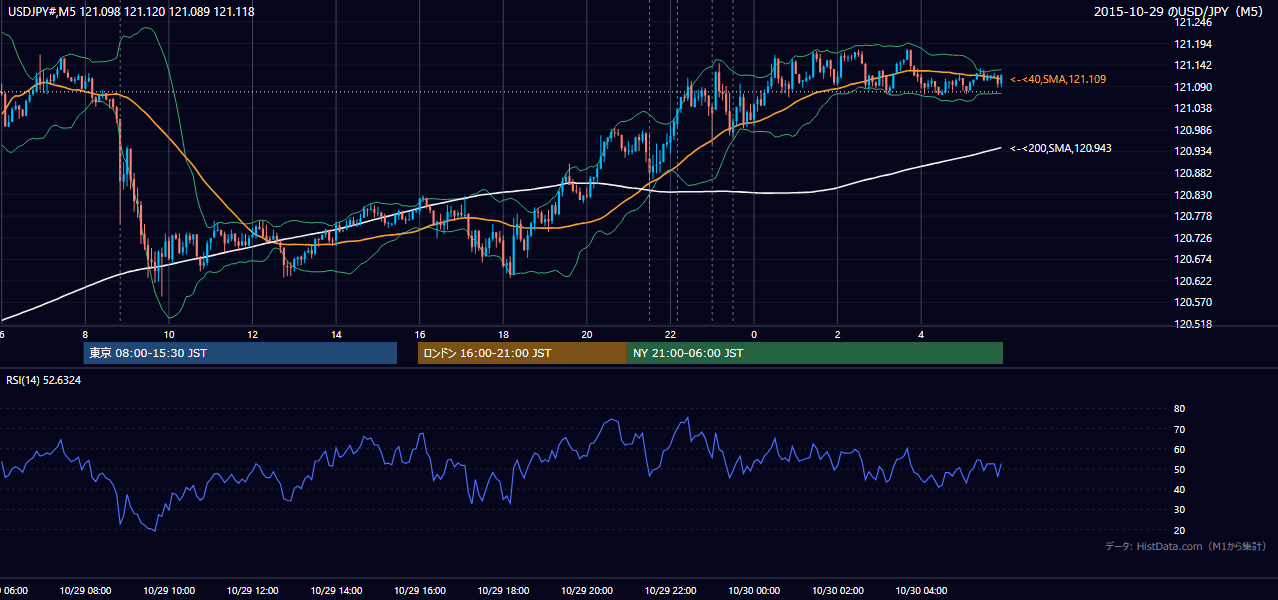Click price axis label 121.090
The width and height of the screenshot is (1278, 600).
pyautogui.click(x=1193, y=87)
